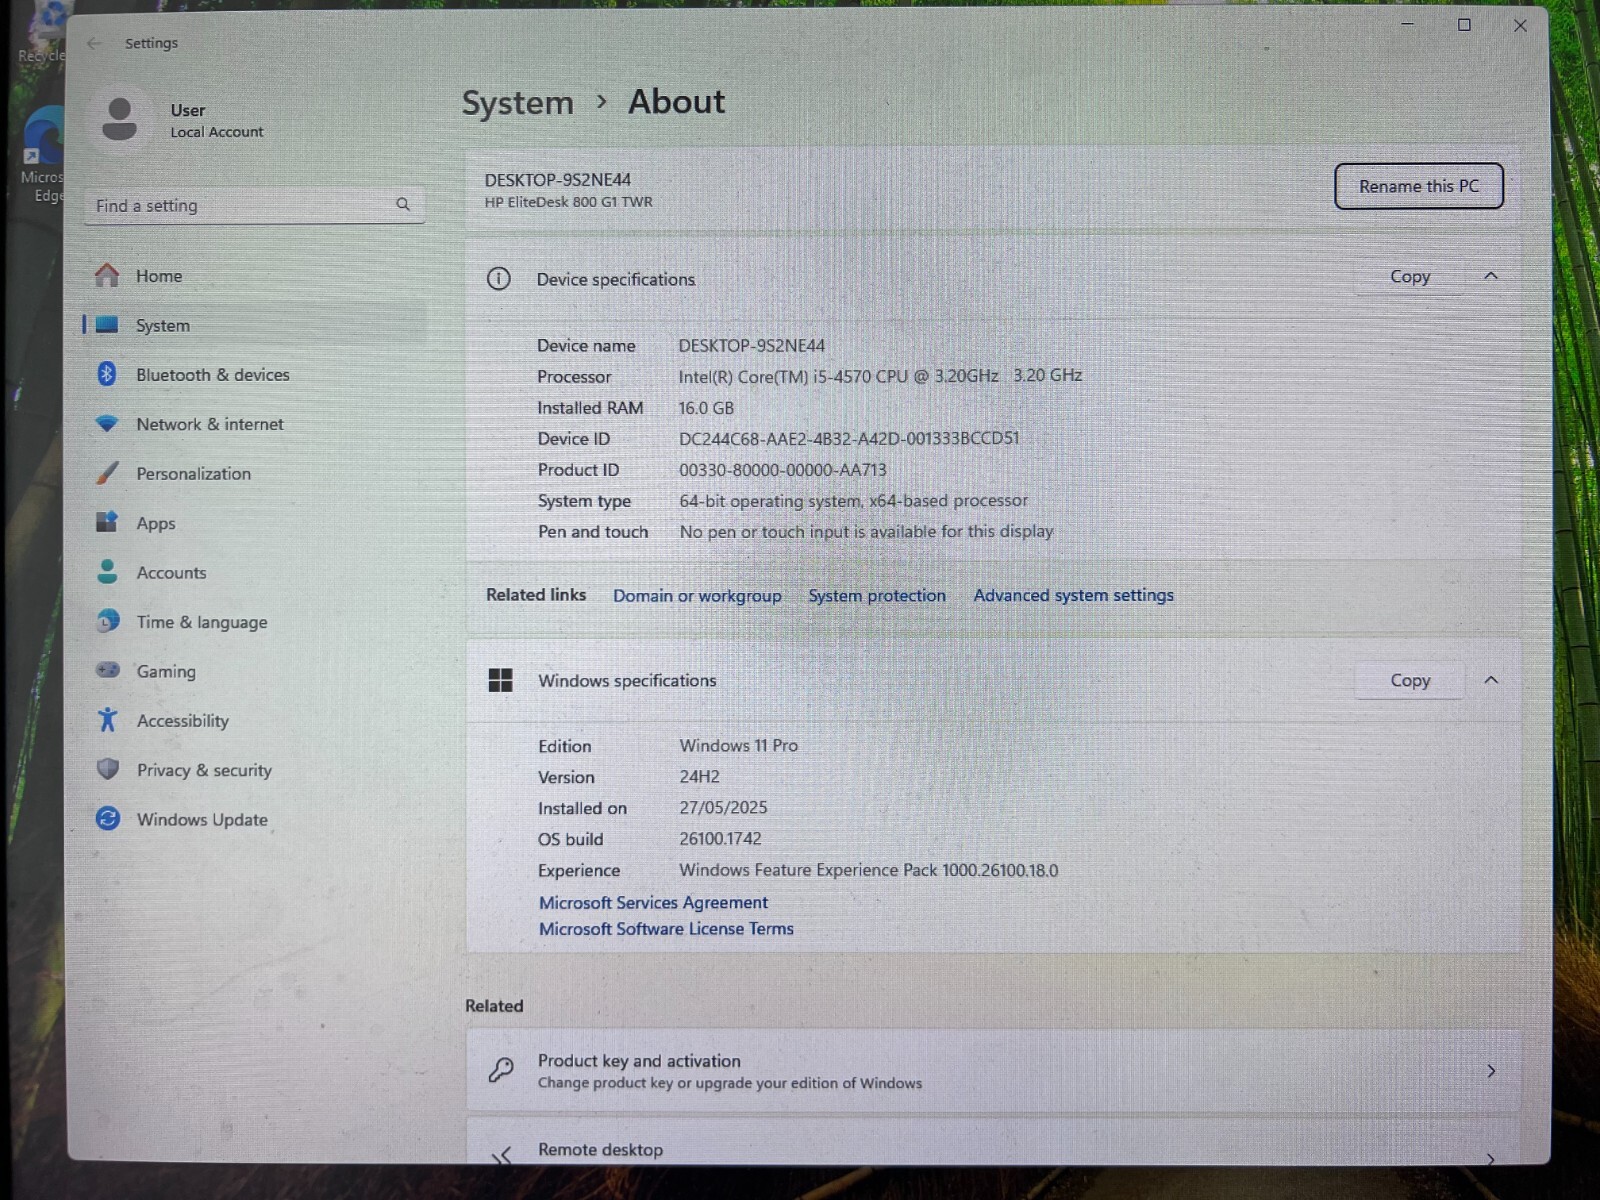Viewport: 1600px width, 1200px height.
Task: Click the Edition value Windows 11 Pro
Action: [738, 745]
